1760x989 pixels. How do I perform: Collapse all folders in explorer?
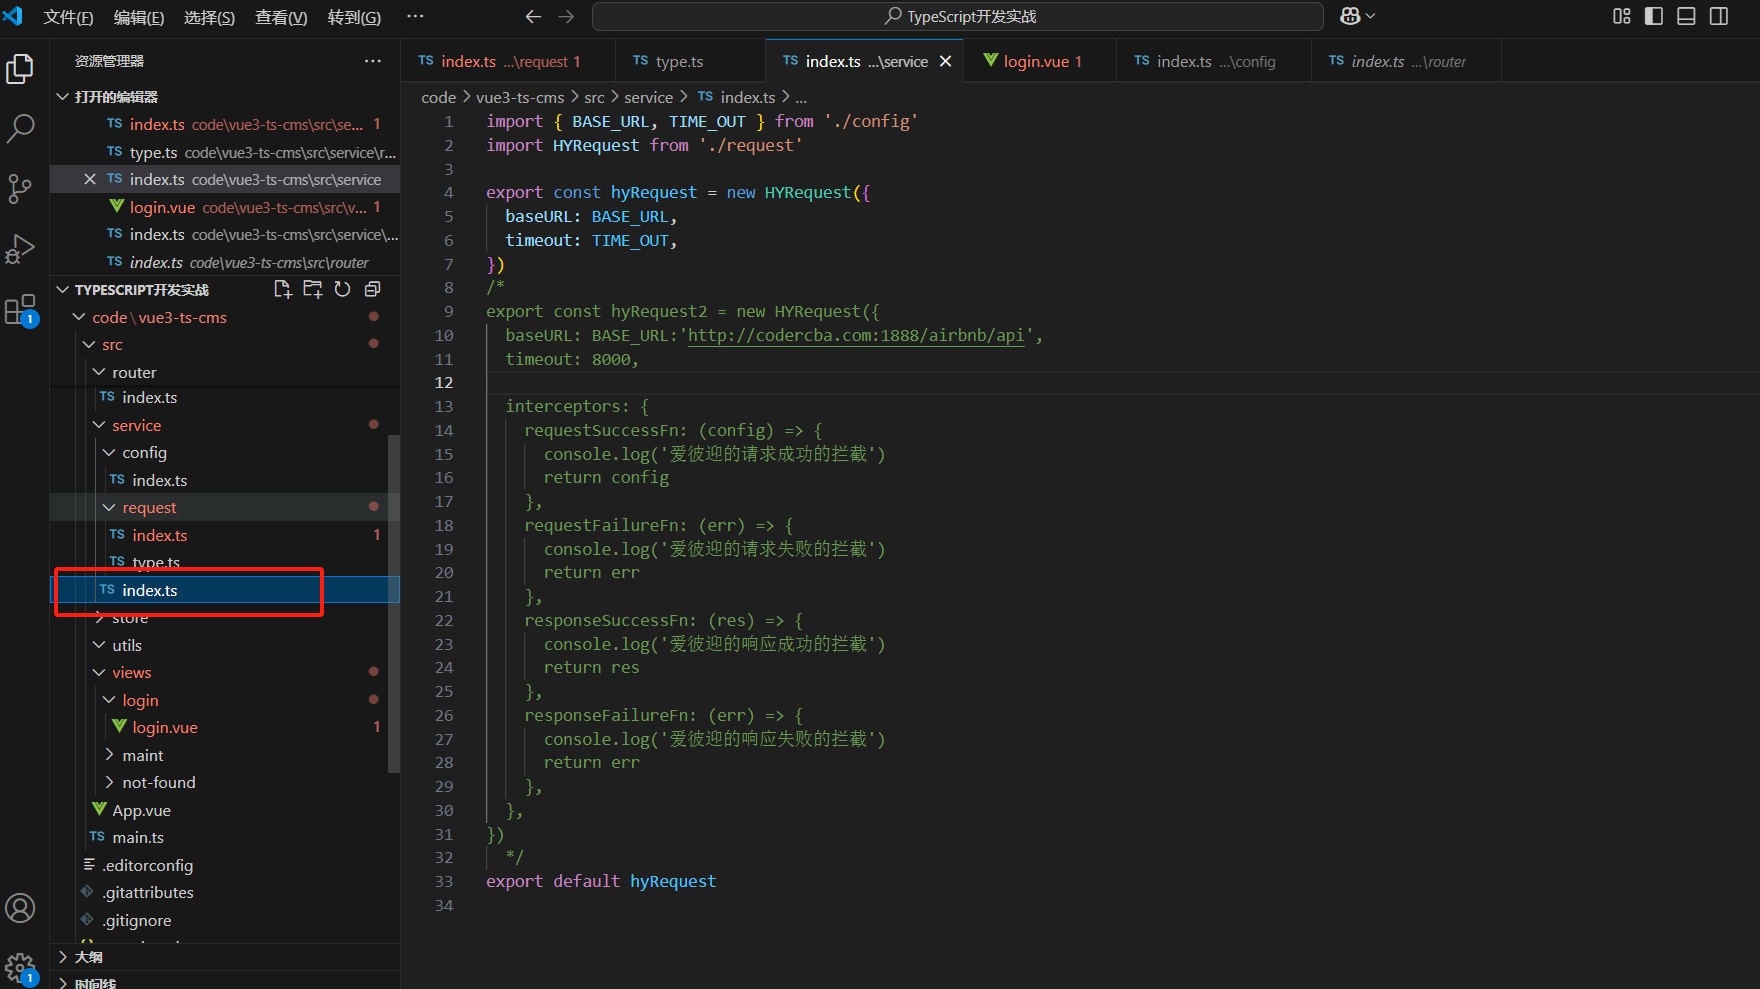[x=372, y=289]
